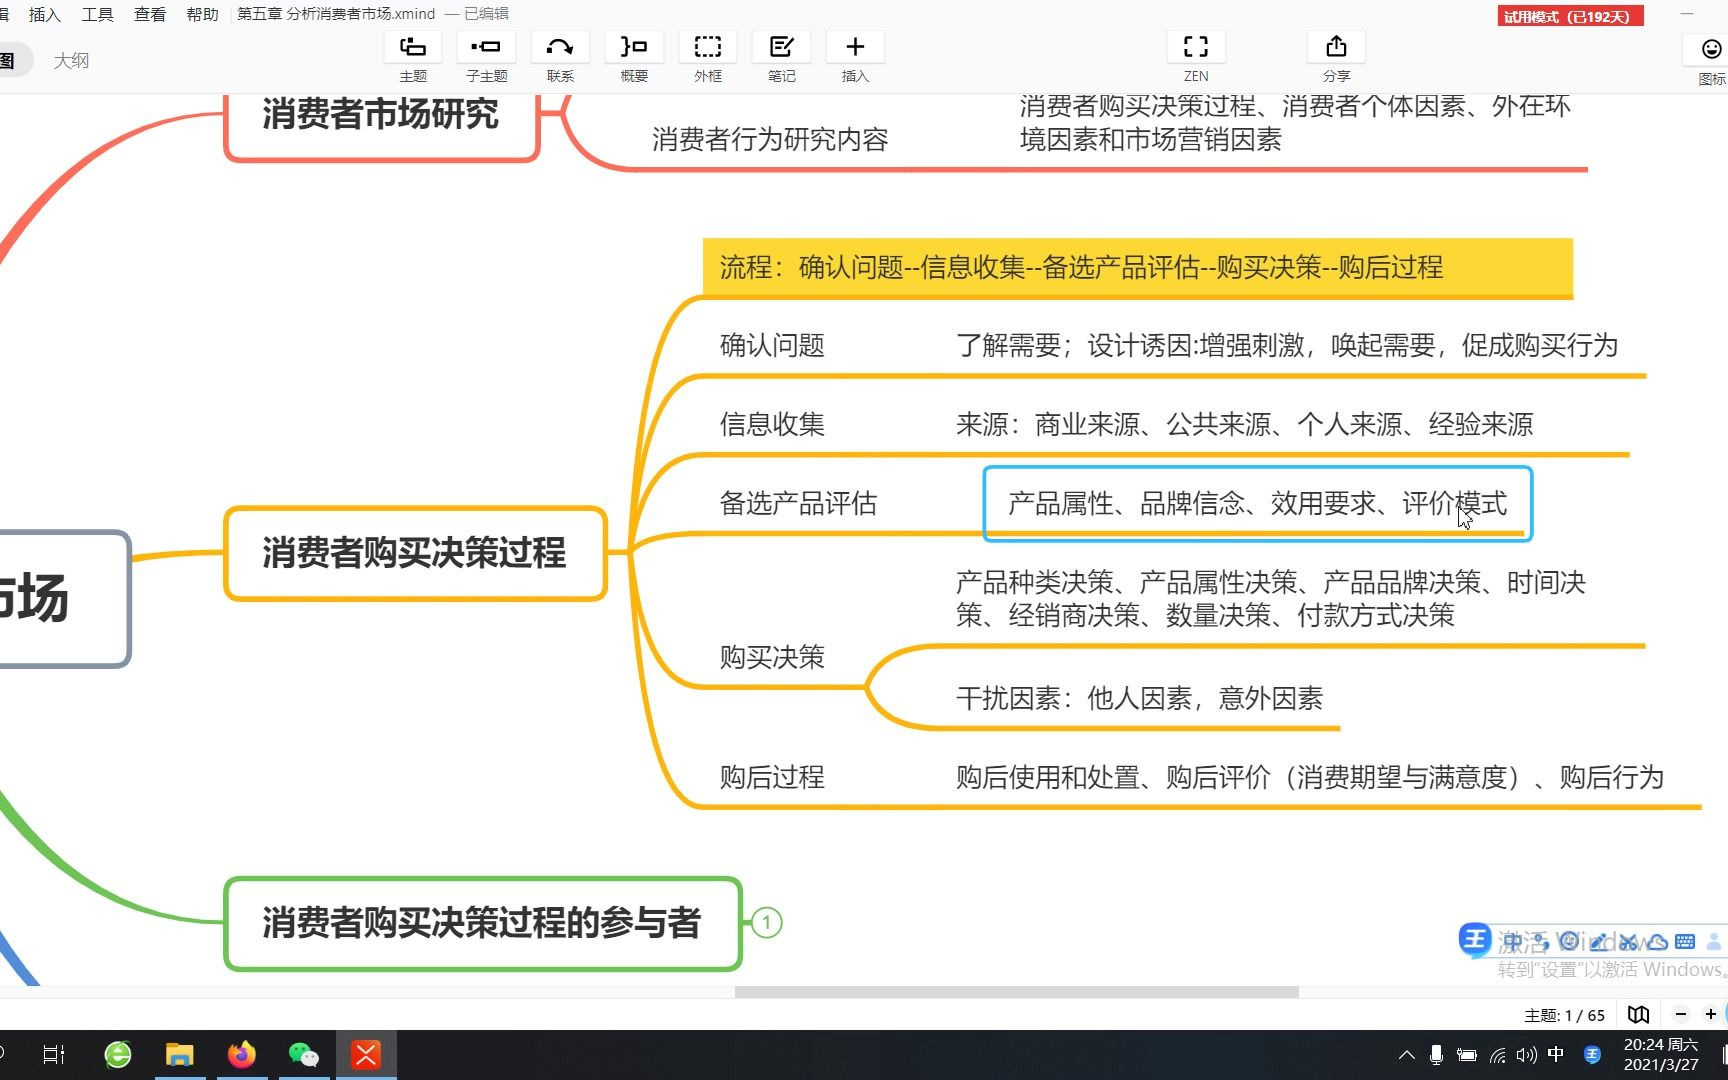The height and width of the screenshot is (1080, 1728).
Task: Show hidden system tray icons
Action: tap(1407, 1055)
